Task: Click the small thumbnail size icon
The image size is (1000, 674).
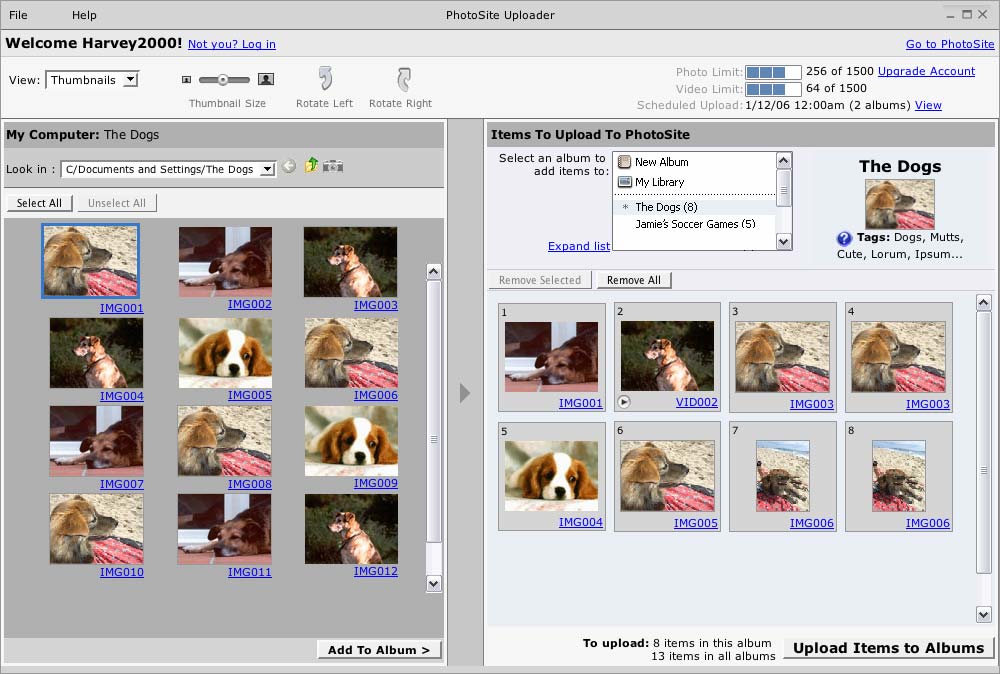Action: (x=186, y=80)
